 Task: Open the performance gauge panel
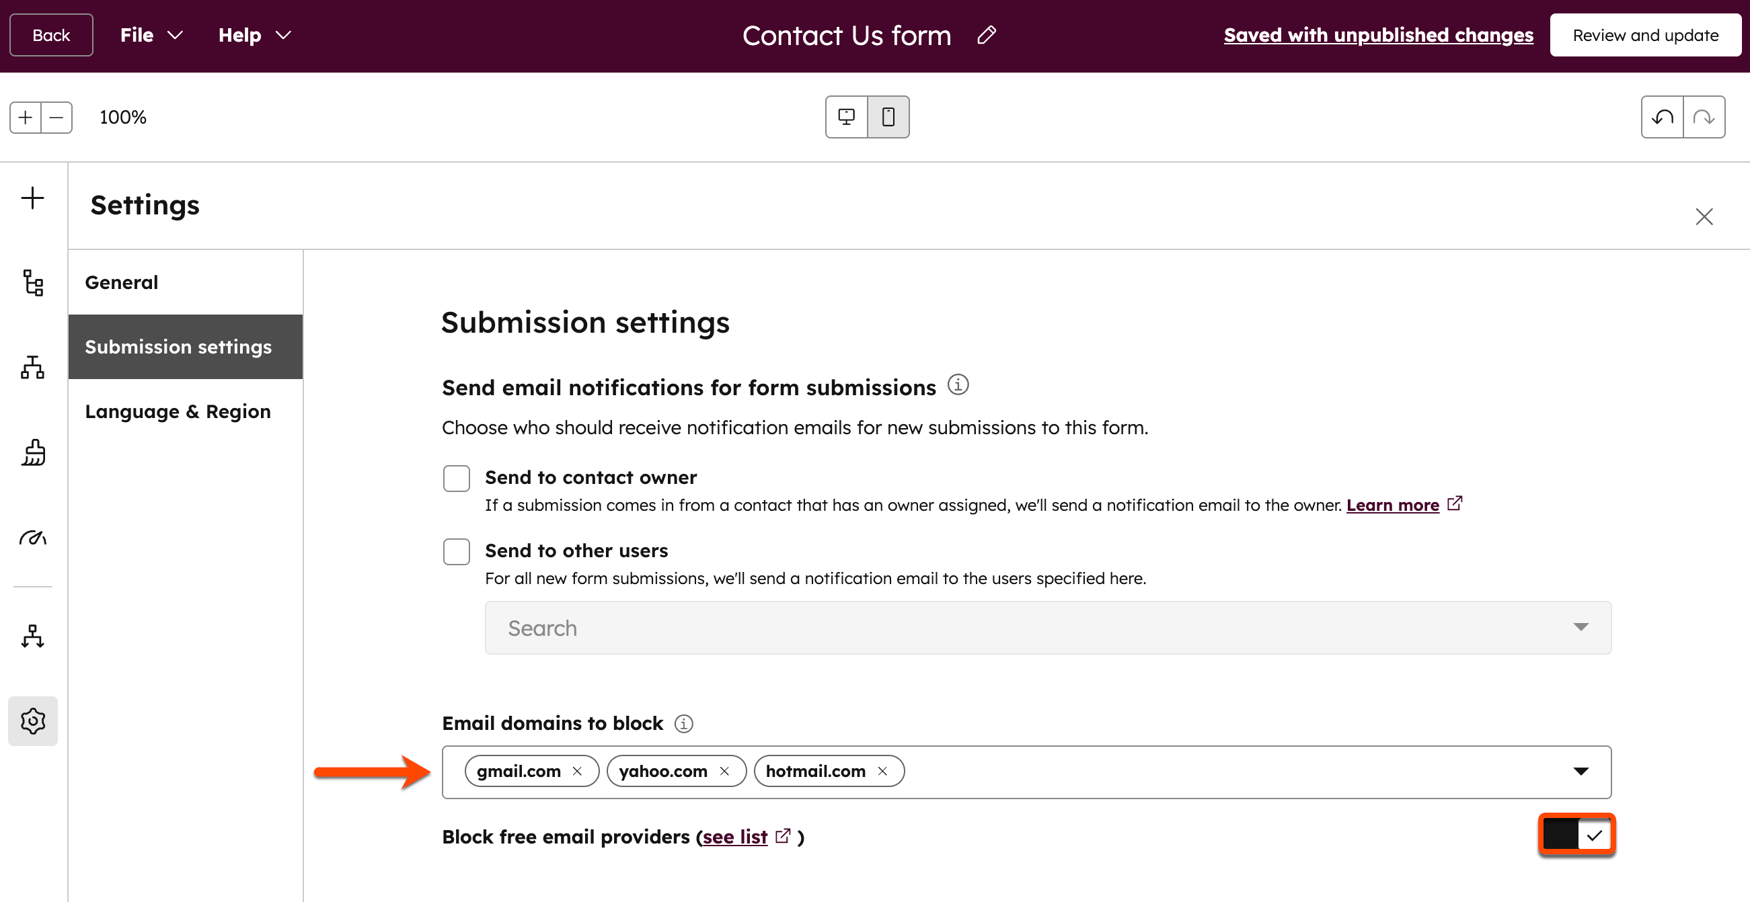pos(32,537)
